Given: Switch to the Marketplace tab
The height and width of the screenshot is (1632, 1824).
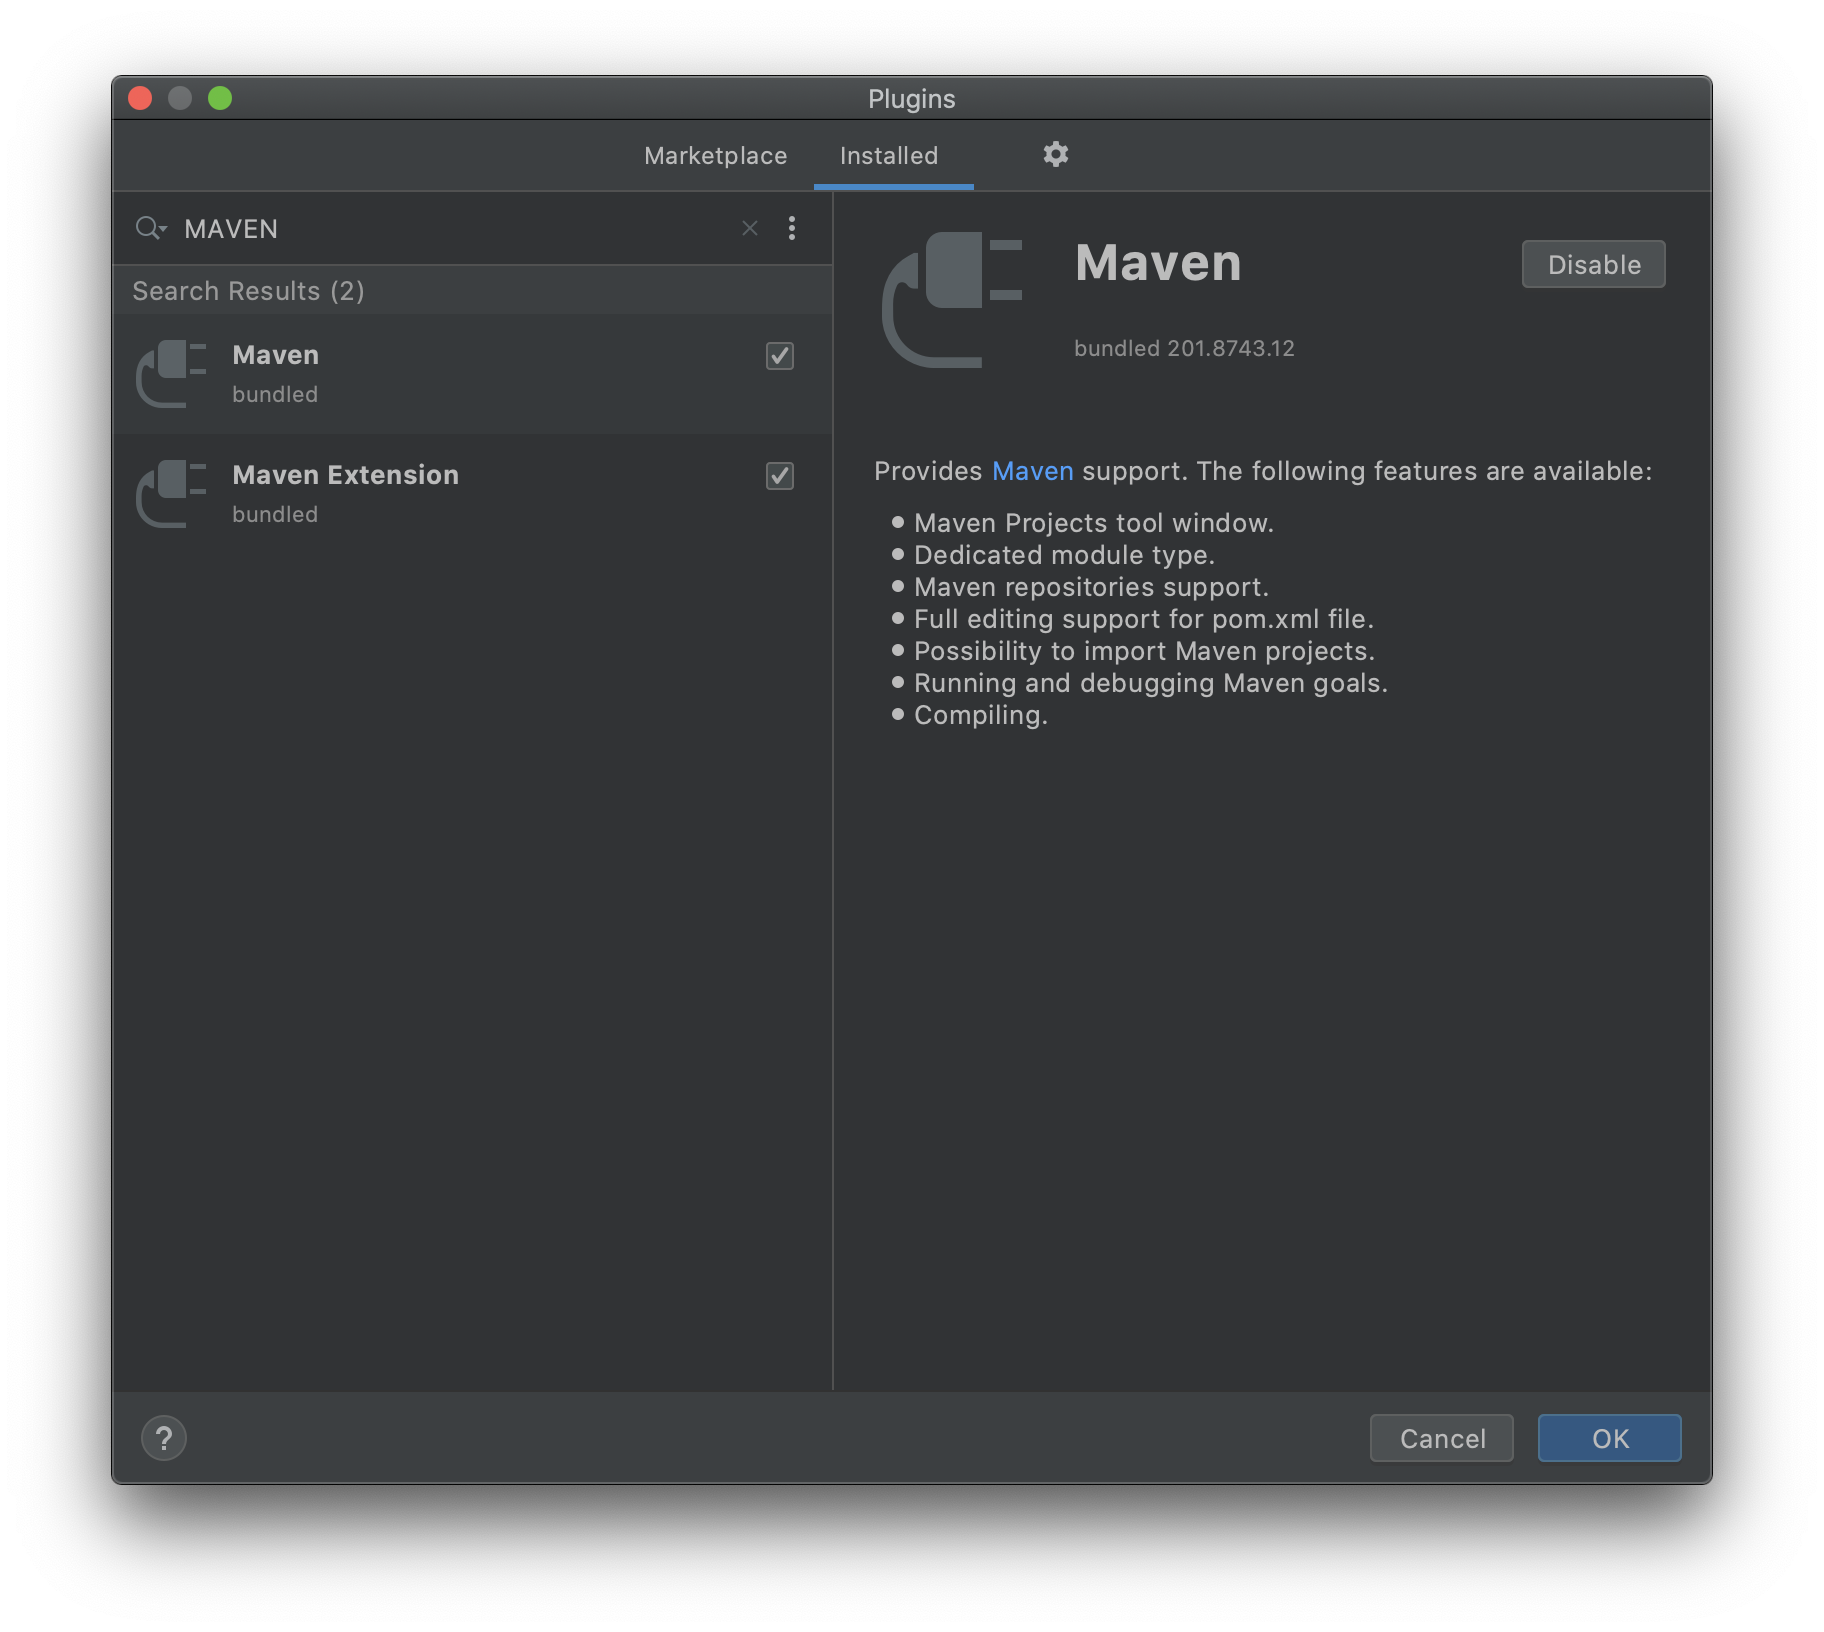Looking at the screenshot, I should 715,155.
